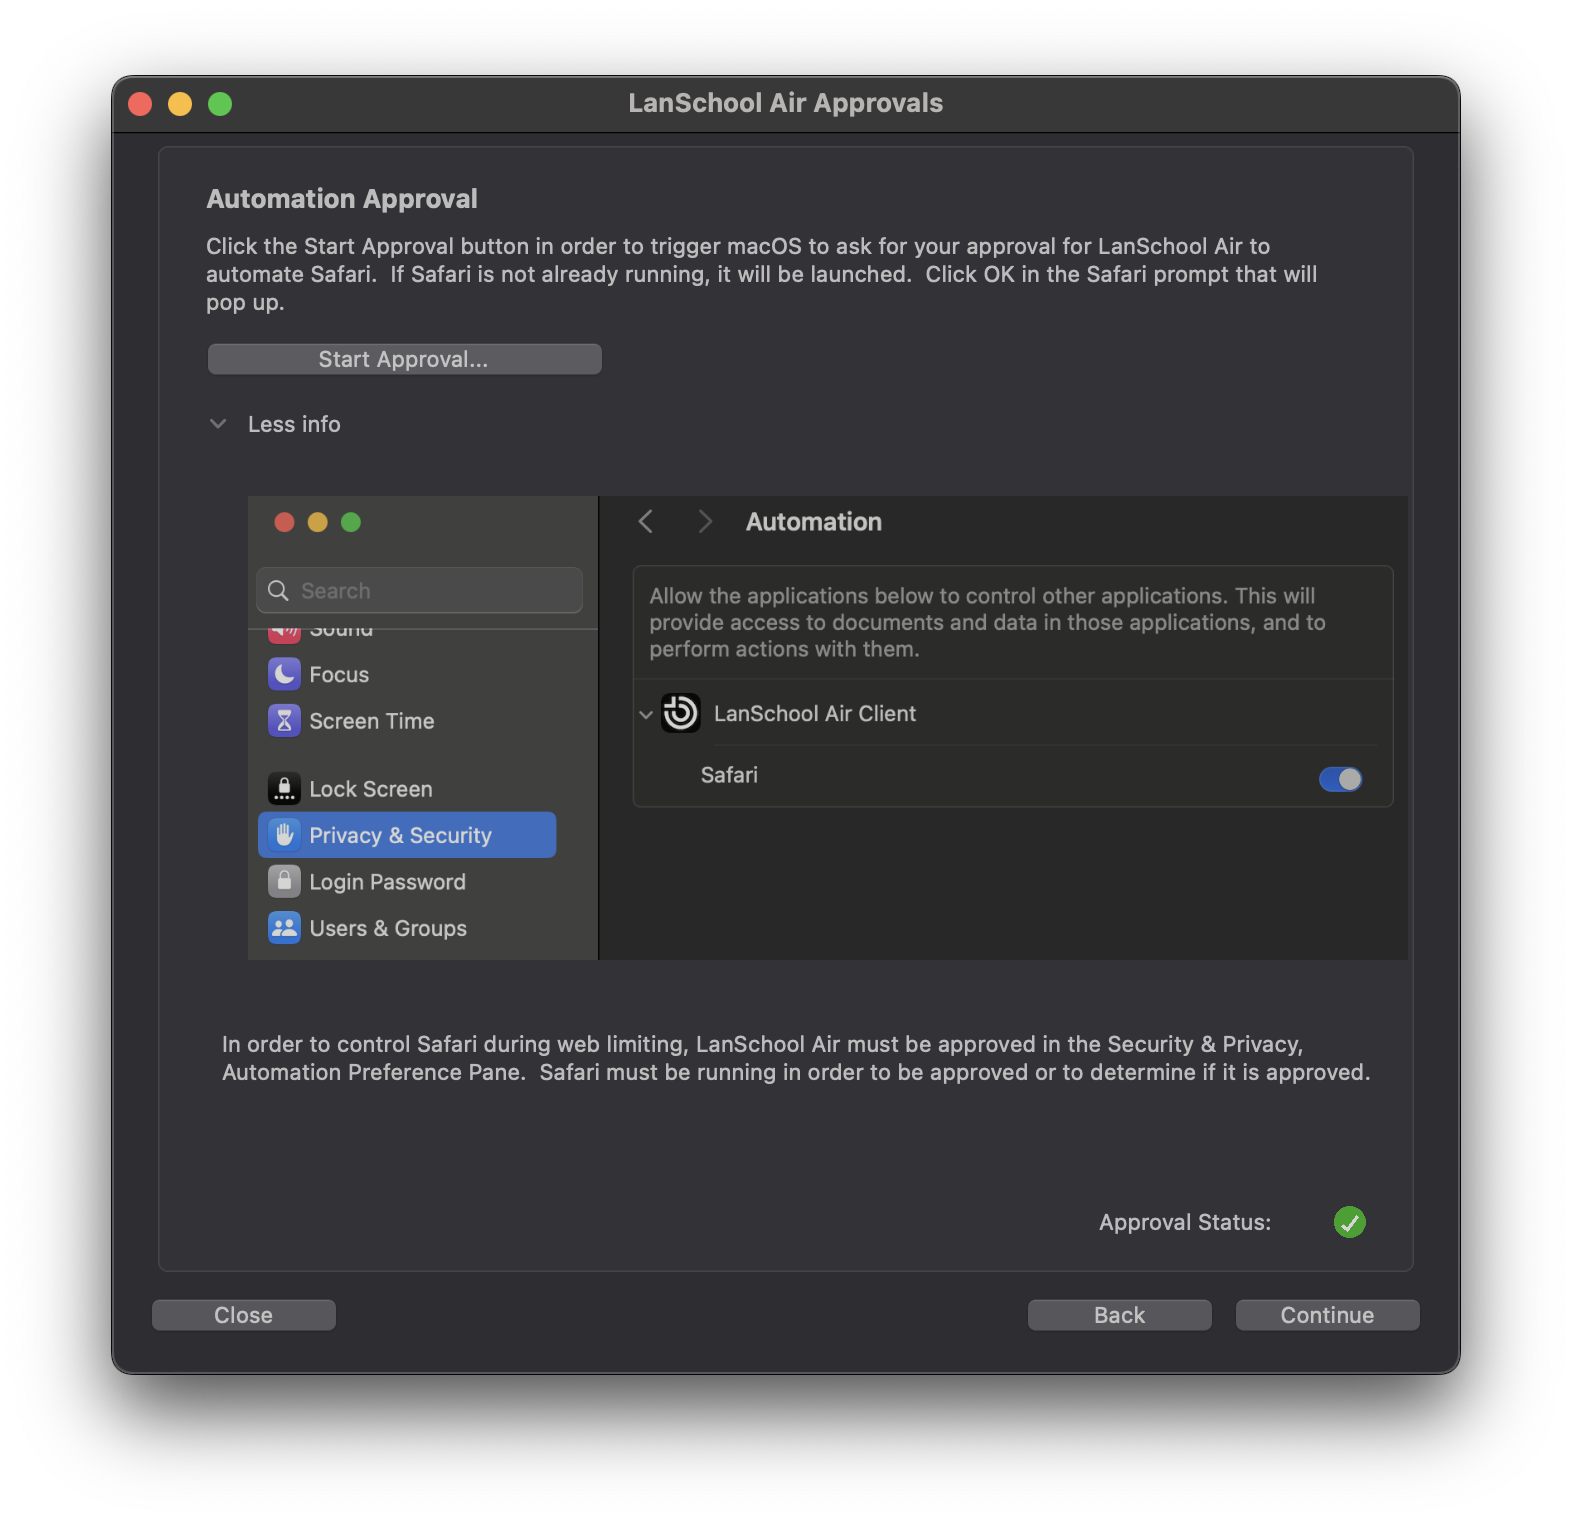This screenshot has height=1522, width=1572.
Task: Click the LanSchool Air Approvals window title
Action: click(785, 103)
